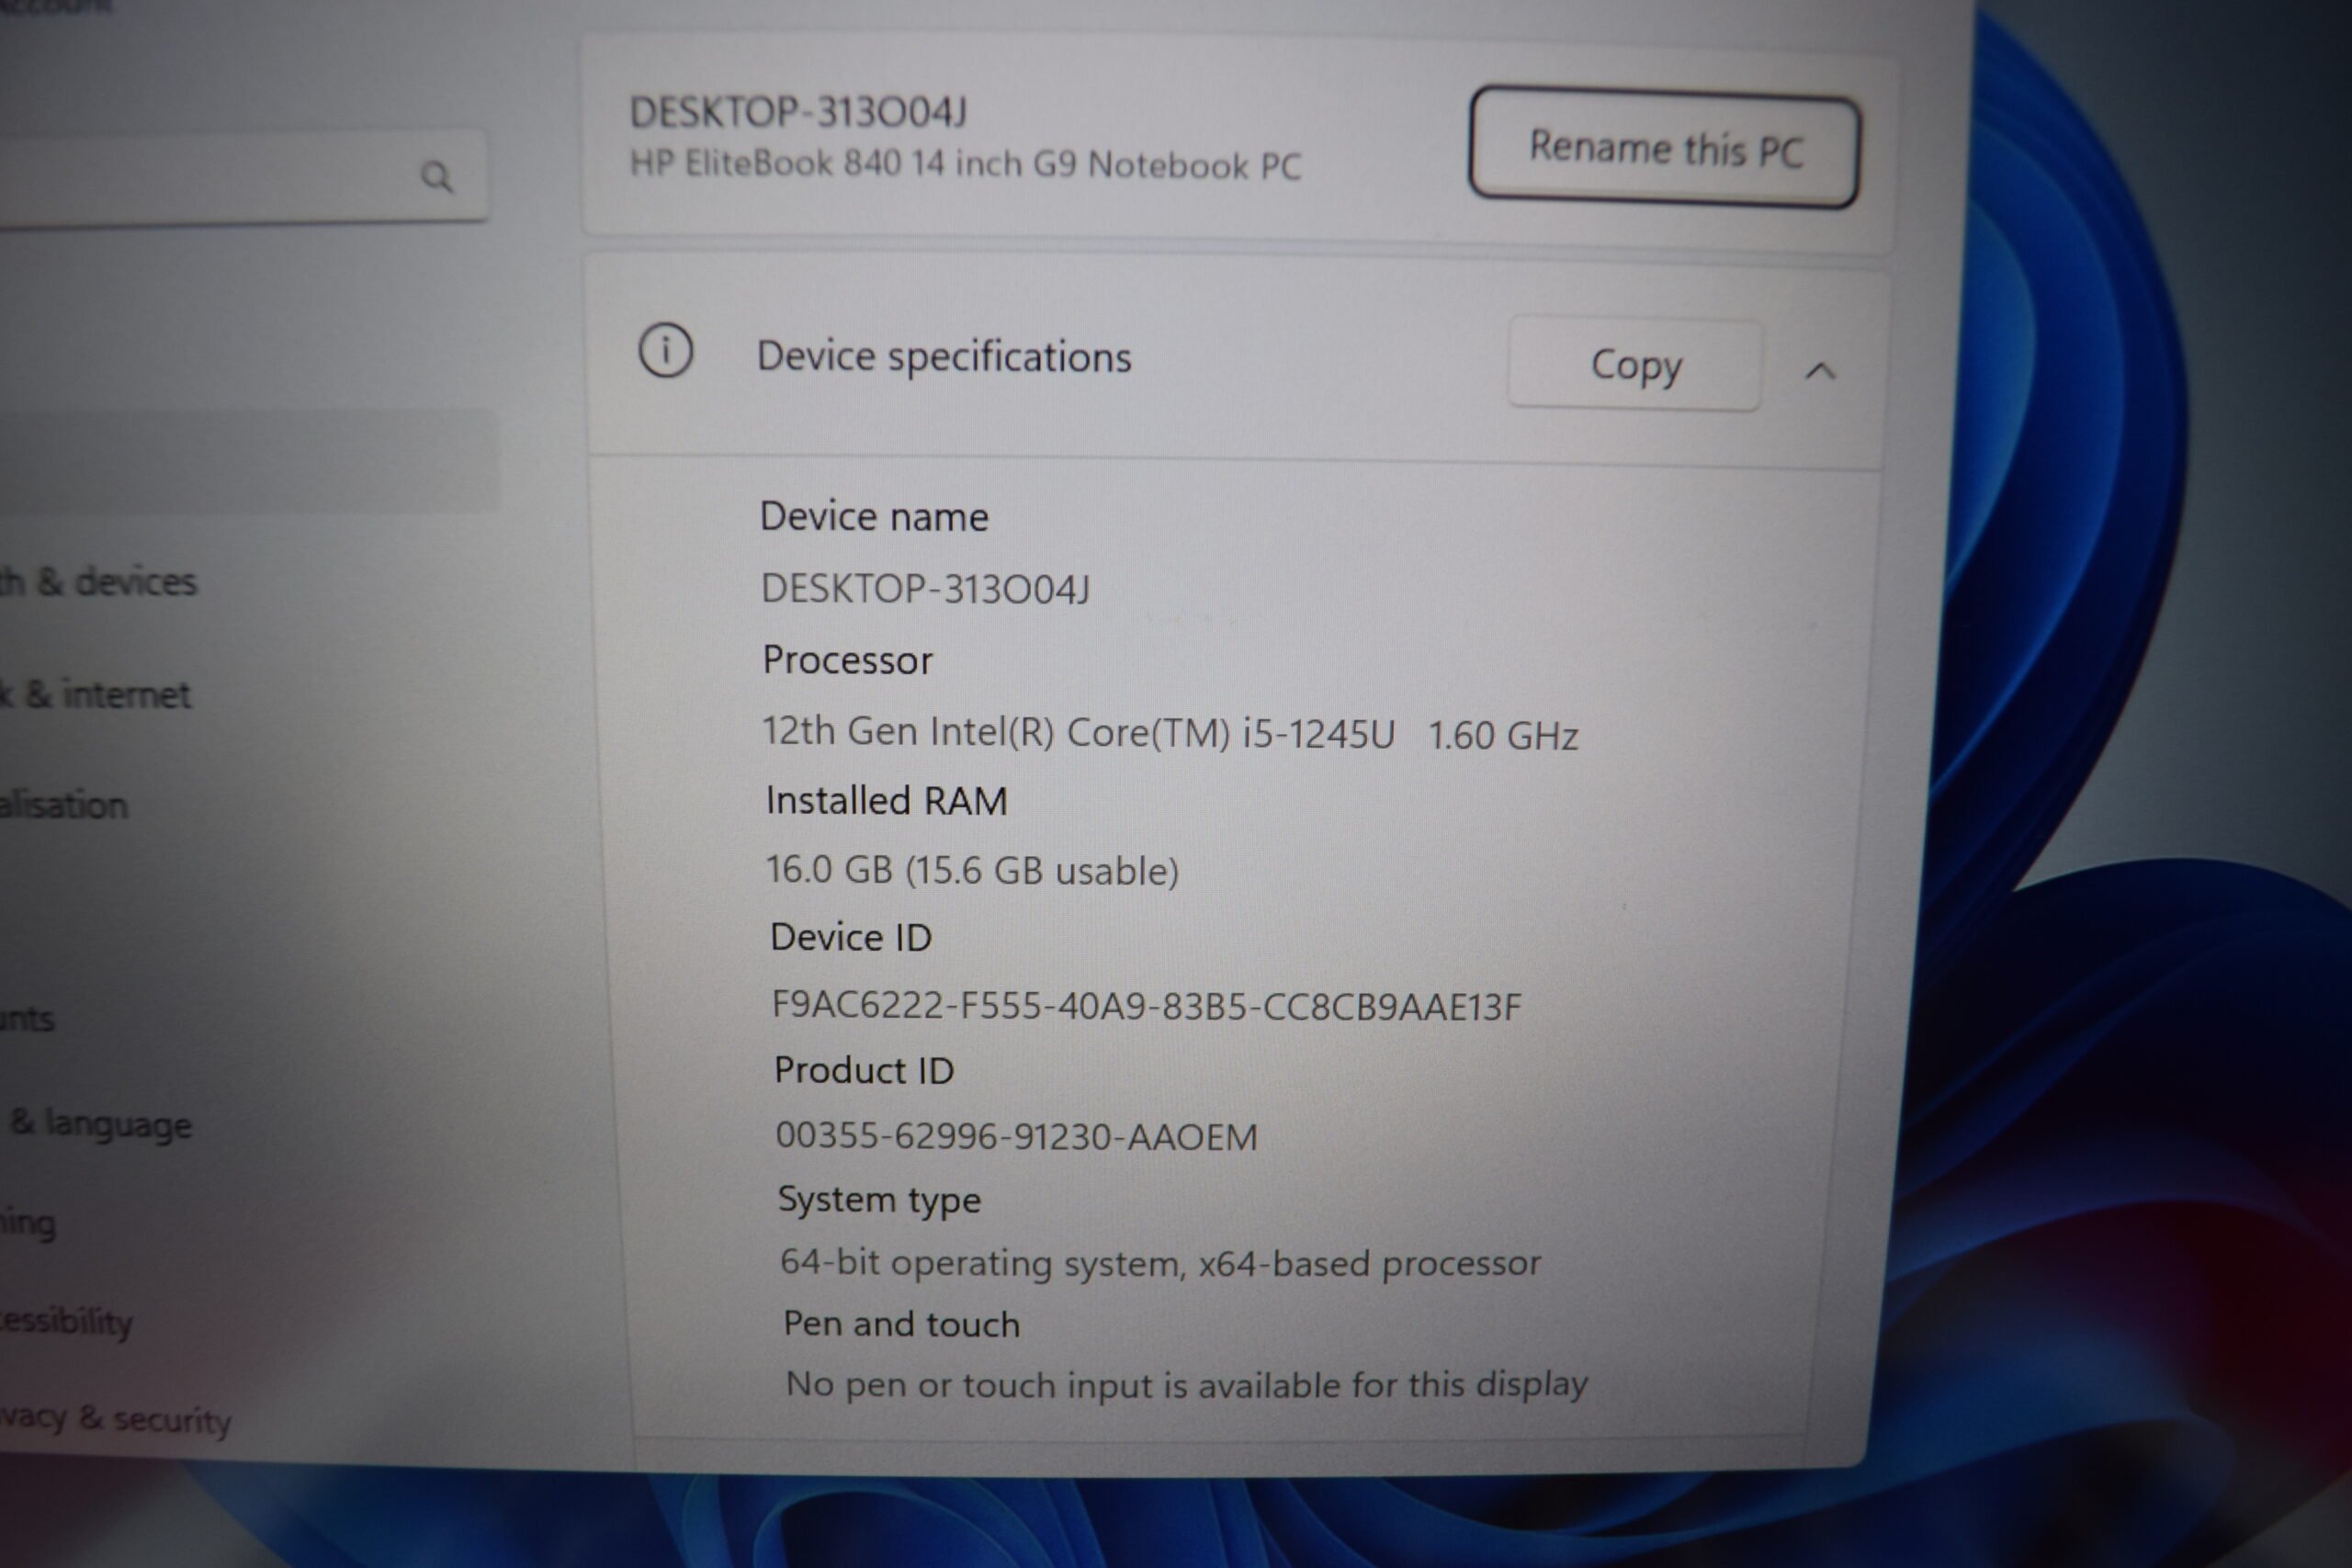
Task: Click the 16.0 GB (15.6 GB usable) value
Action: [x=972, y=870]
